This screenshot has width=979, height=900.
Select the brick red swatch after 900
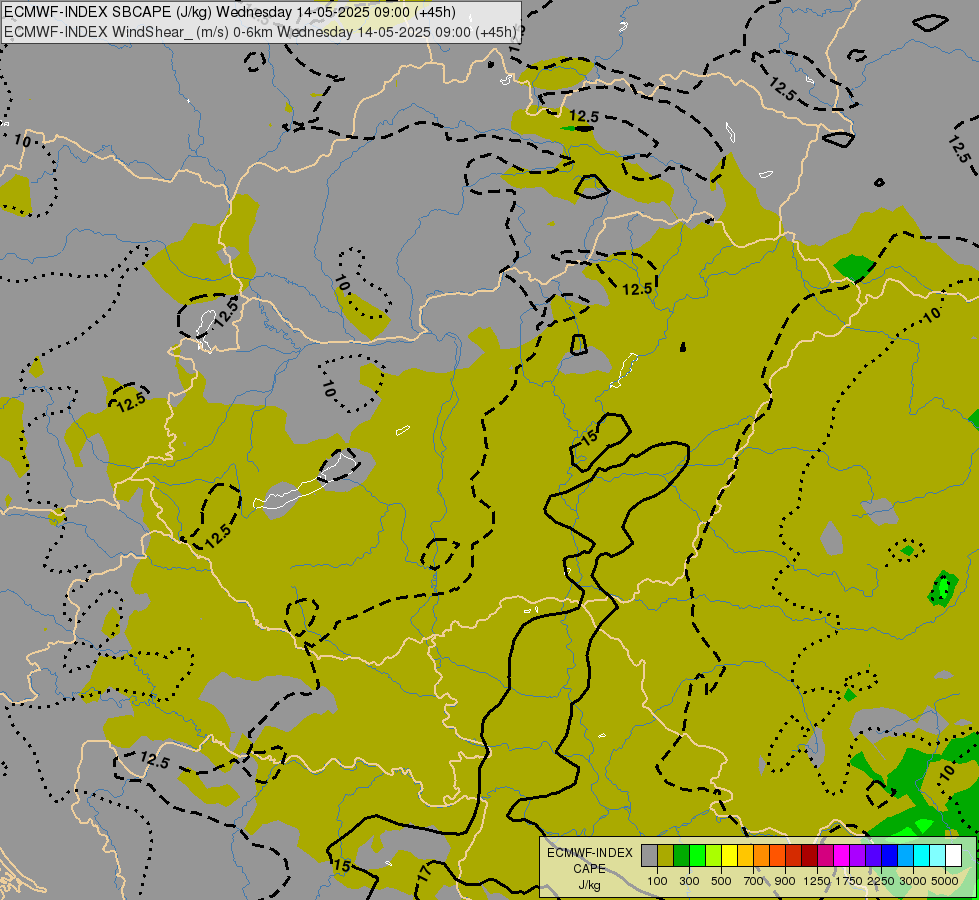point(794,856)
